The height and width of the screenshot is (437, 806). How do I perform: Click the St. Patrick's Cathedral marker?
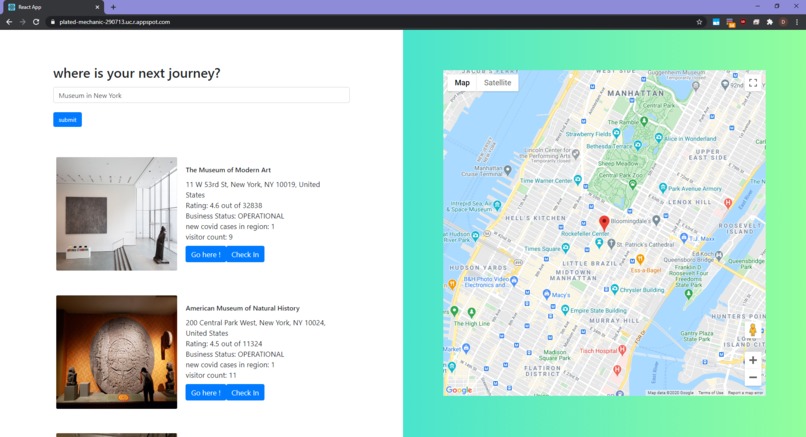pyautogui.click(x=611, y=244)
